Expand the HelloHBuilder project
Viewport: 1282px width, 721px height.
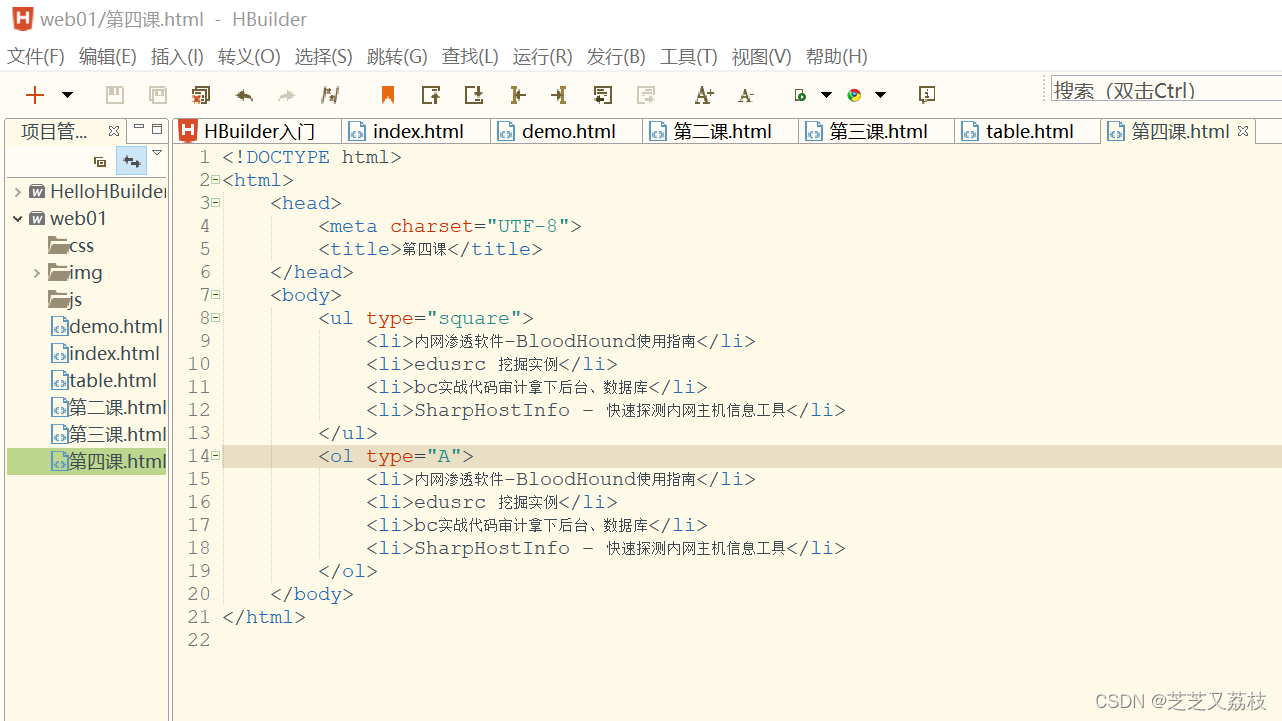17,191
